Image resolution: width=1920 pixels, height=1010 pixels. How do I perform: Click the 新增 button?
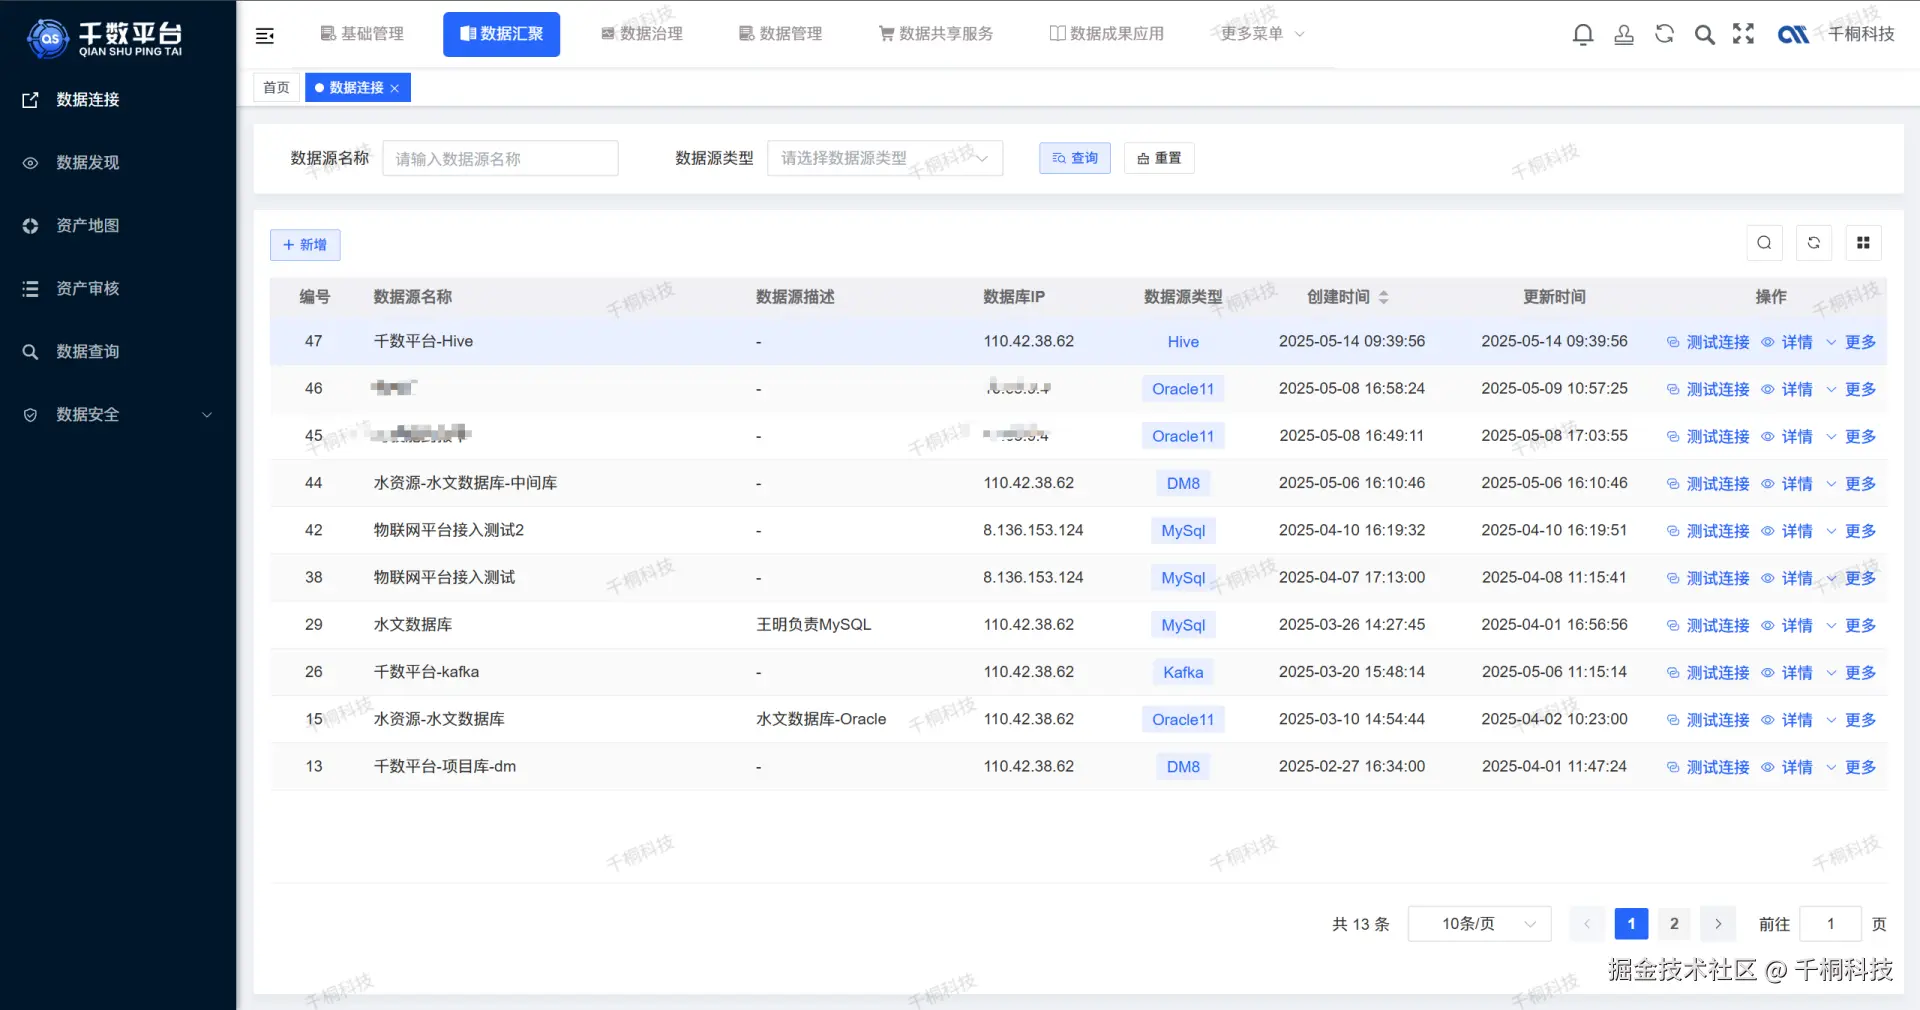(x=305, y=245)
